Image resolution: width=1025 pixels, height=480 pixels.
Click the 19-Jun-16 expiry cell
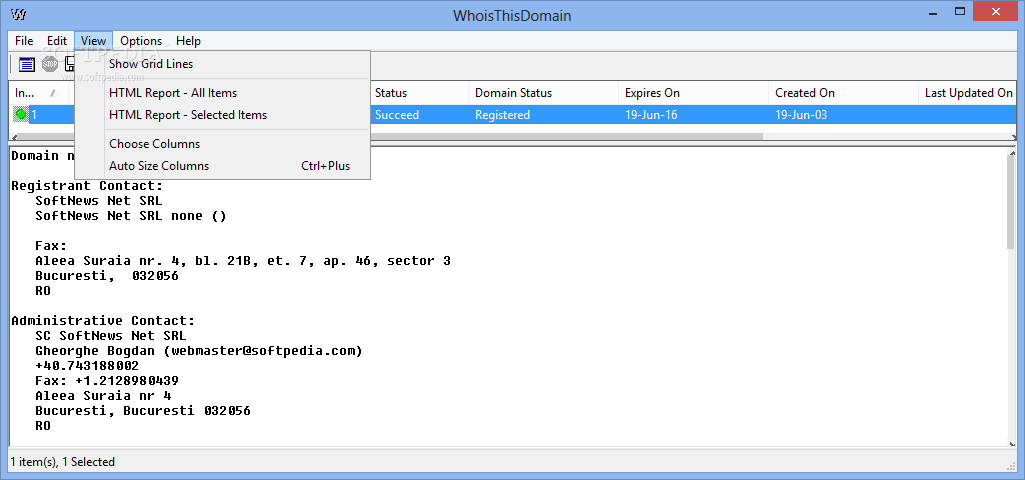pos(651,114)
